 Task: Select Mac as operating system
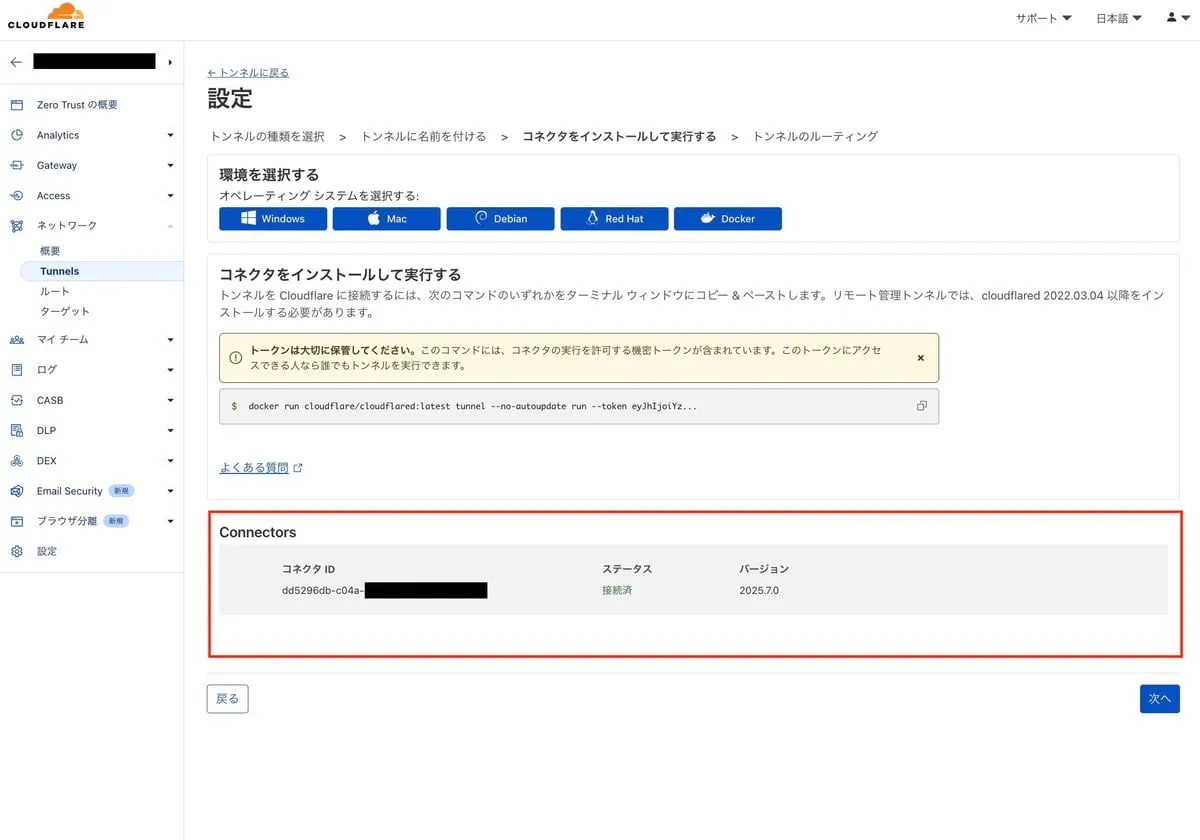point(386,219)
